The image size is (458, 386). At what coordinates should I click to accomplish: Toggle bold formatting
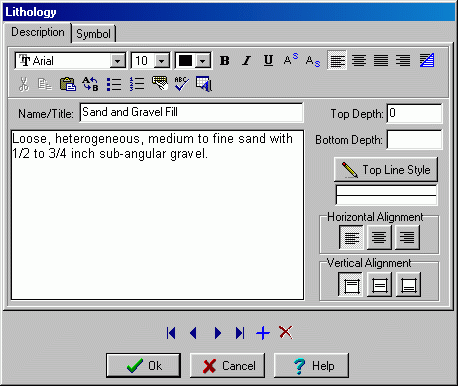(225, 61)
